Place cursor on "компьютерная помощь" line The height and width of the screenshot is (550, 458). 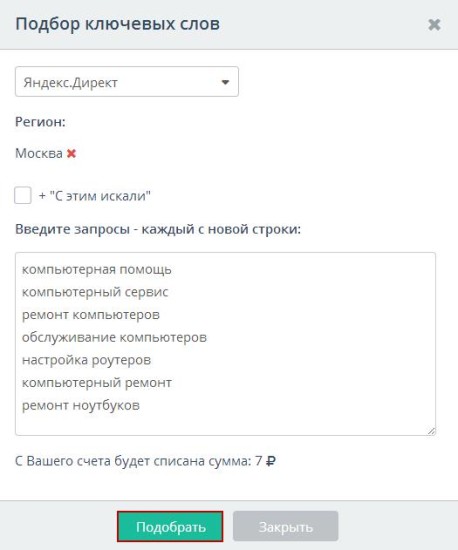(97, 270)
